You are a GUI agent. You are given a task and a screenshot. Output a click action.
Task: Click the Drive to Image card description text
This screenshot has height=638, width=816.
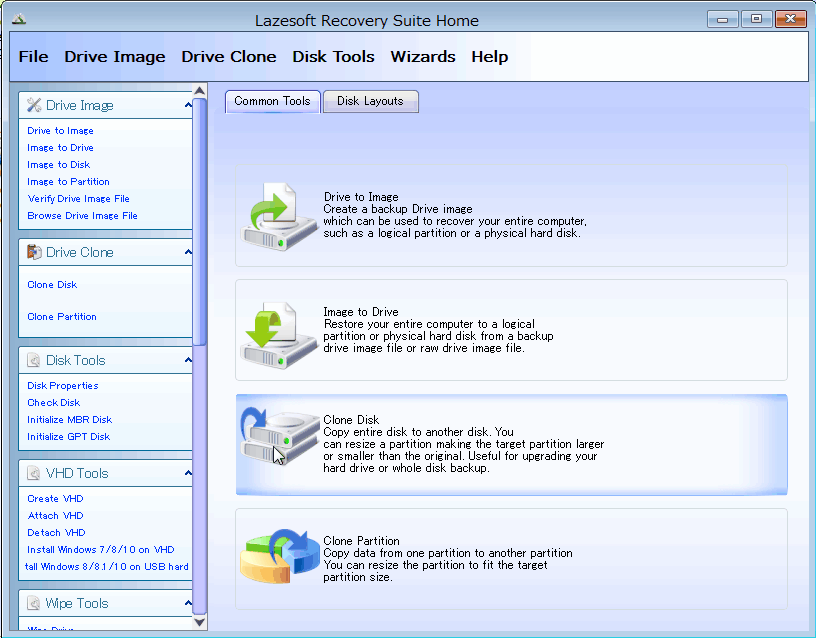tap(455, 215)
